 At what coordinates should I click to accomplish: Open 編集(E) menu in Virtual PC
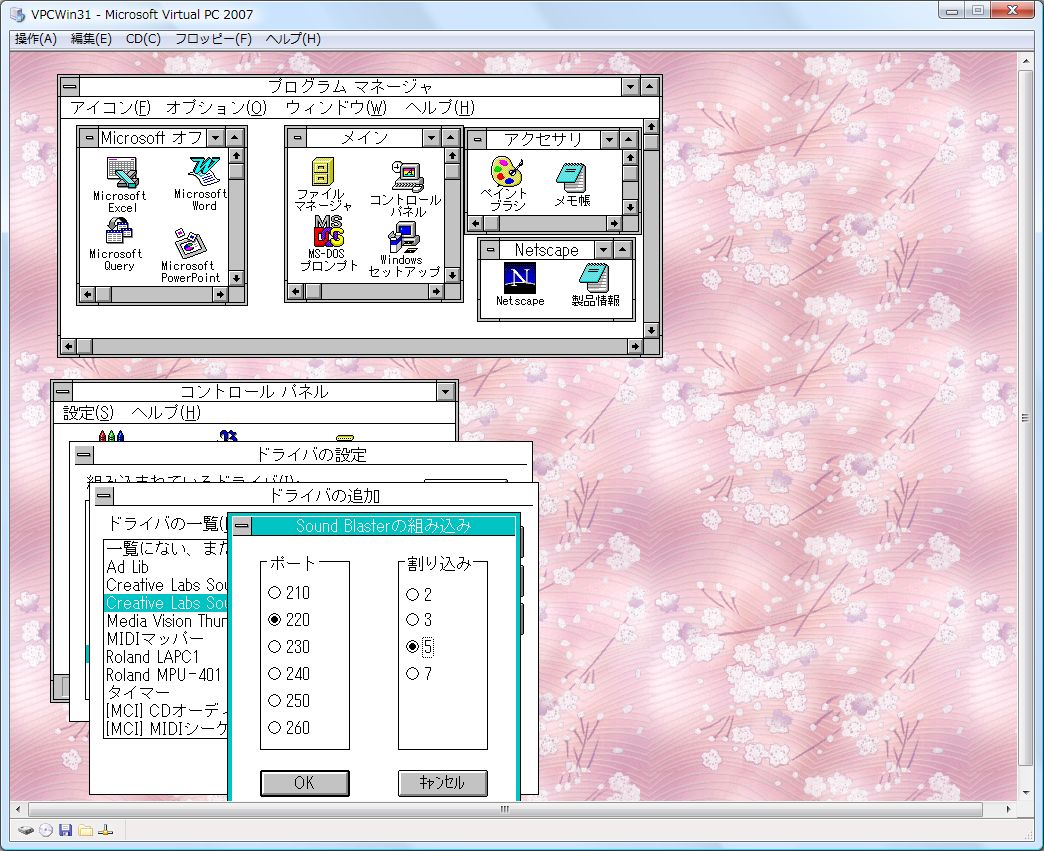pyautogui.click(x=91, y=39)
